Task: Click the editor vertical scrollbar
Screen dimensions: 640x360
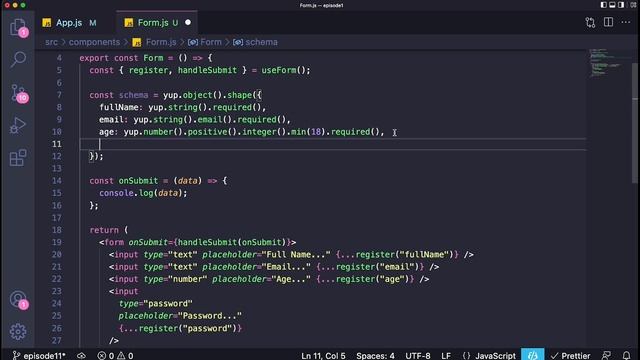Action: (x=635, y=122)
